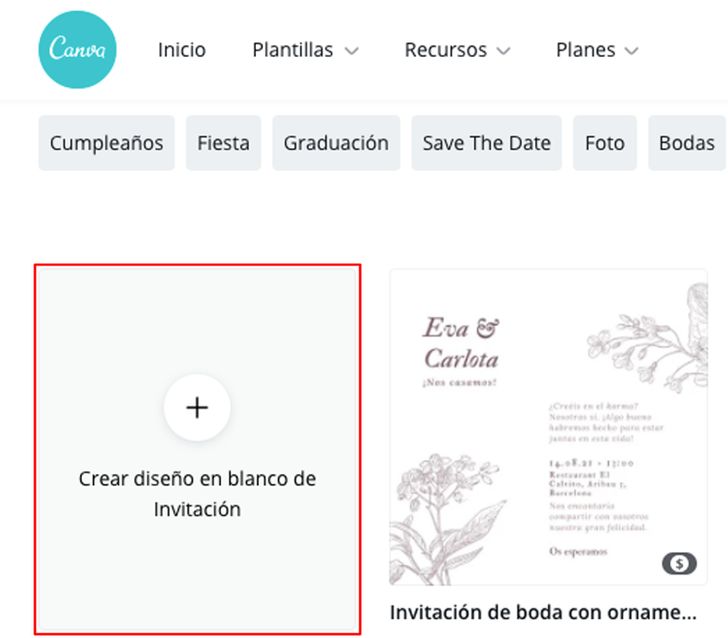Click the blank invitation design card
The width and height of the screenshot is (728, 638).
(x=197, y=449)
